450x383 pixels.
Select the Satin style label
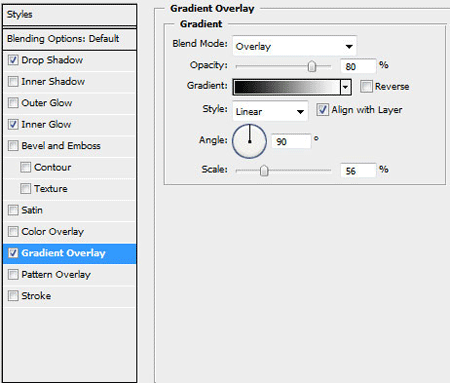[x=32, y=210]
